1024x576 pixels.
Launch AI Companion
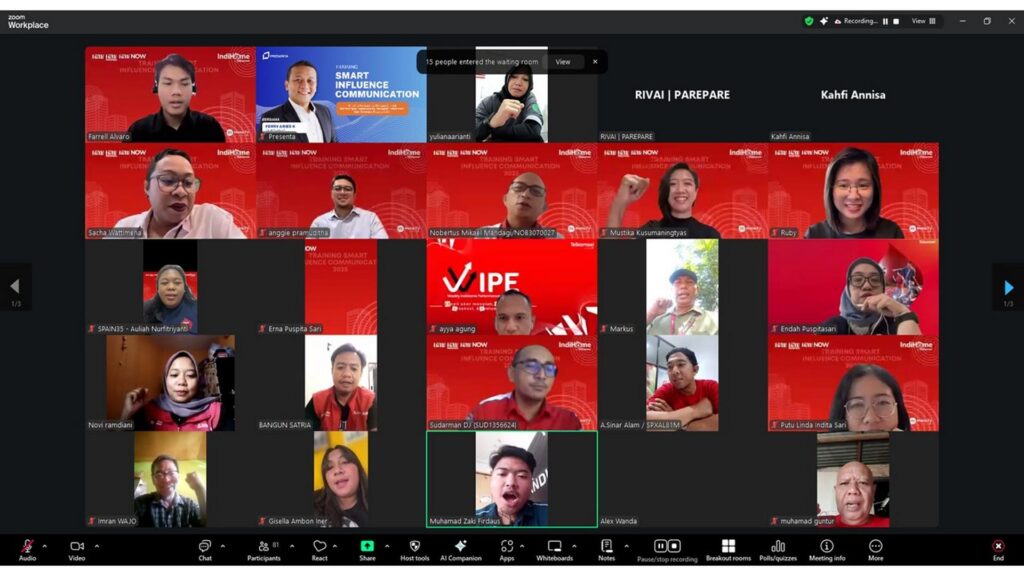pos(460,549)
